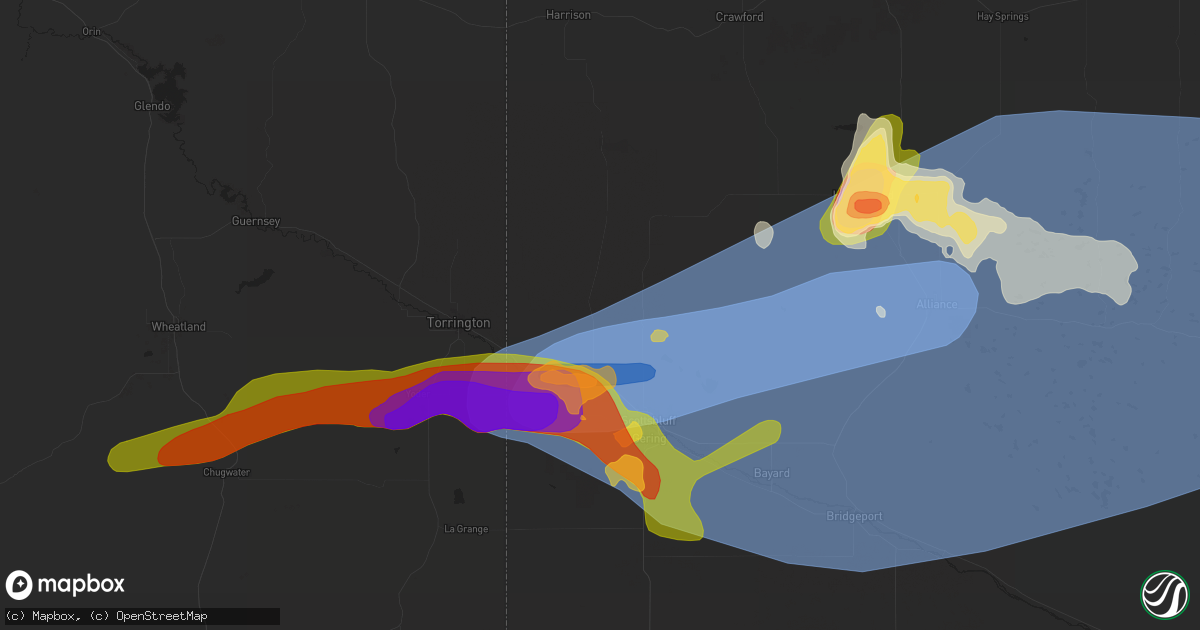This screenshot has height=630, width=1200.
Task: Click the round green logo icon in the map corner
Action: coord(1164,594)
